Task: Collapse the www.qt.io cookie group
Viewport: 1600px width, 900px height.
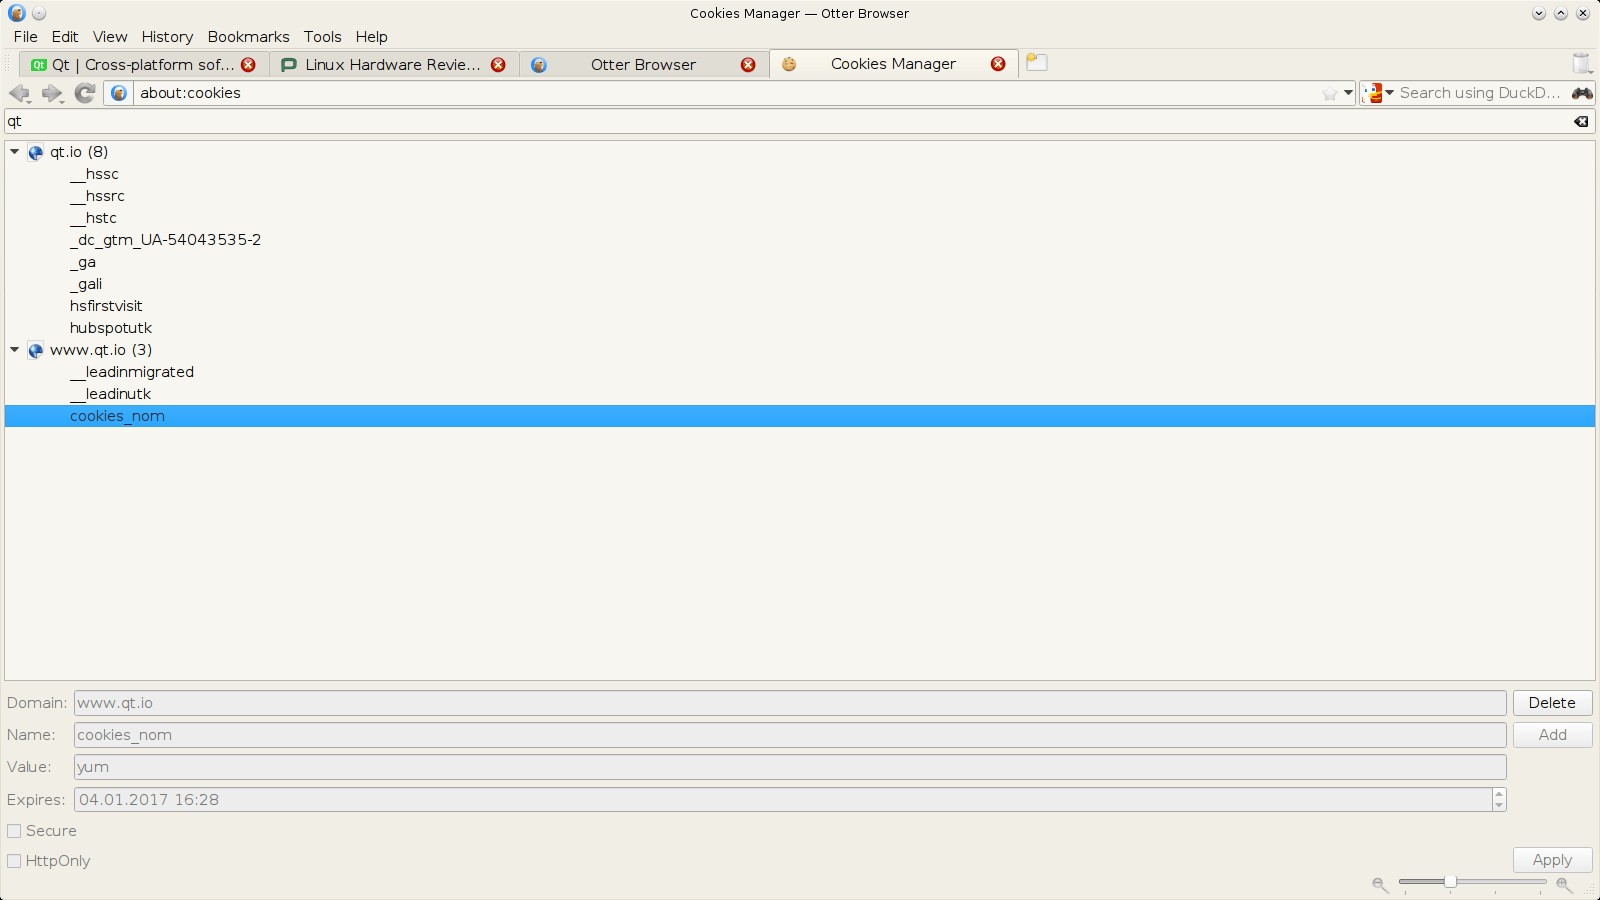Action: point(15,350)
